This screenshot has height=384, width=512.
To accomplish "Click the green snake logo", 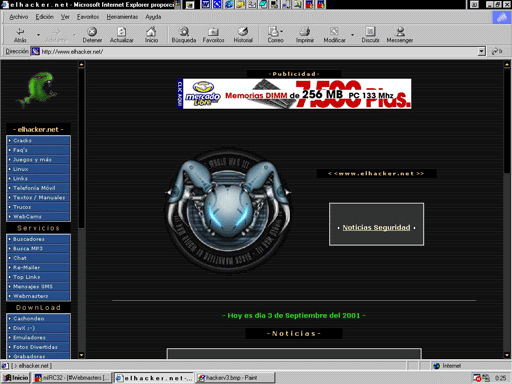I will (x=38, y=89).
